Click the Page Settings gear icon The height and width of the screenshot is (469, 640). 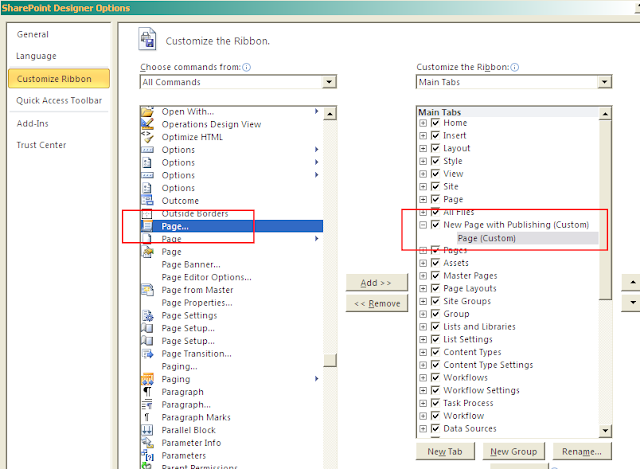[x=147, y=316]
